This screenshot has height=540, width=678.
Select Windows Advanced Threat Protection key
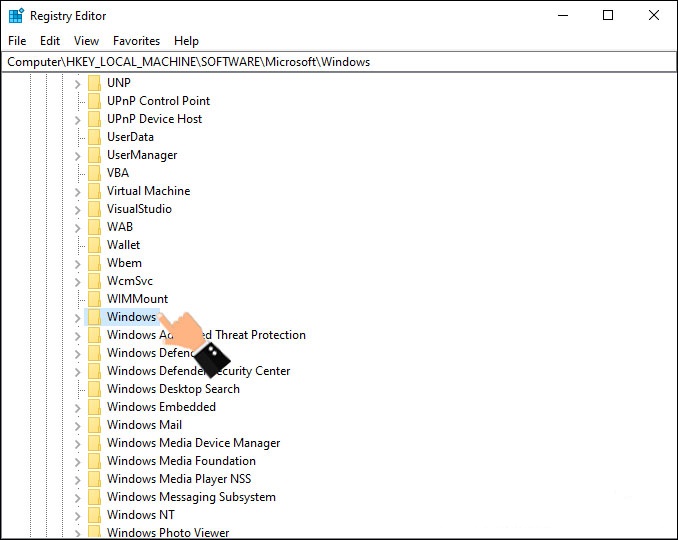tap(206, 335)
